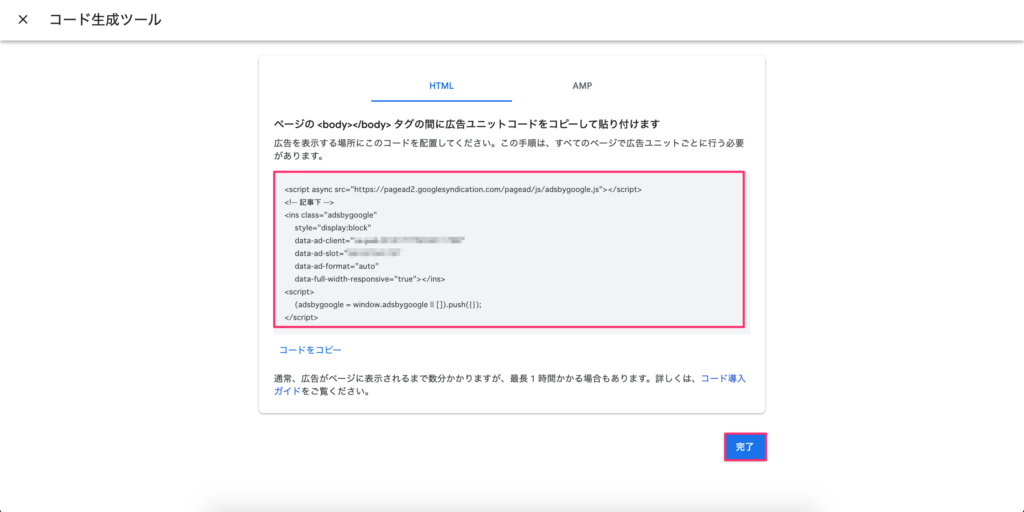The height and width of the screenshot is (512, 1024).
Task: Click the 記事下 comment line
Action: [x=311, y=202]
